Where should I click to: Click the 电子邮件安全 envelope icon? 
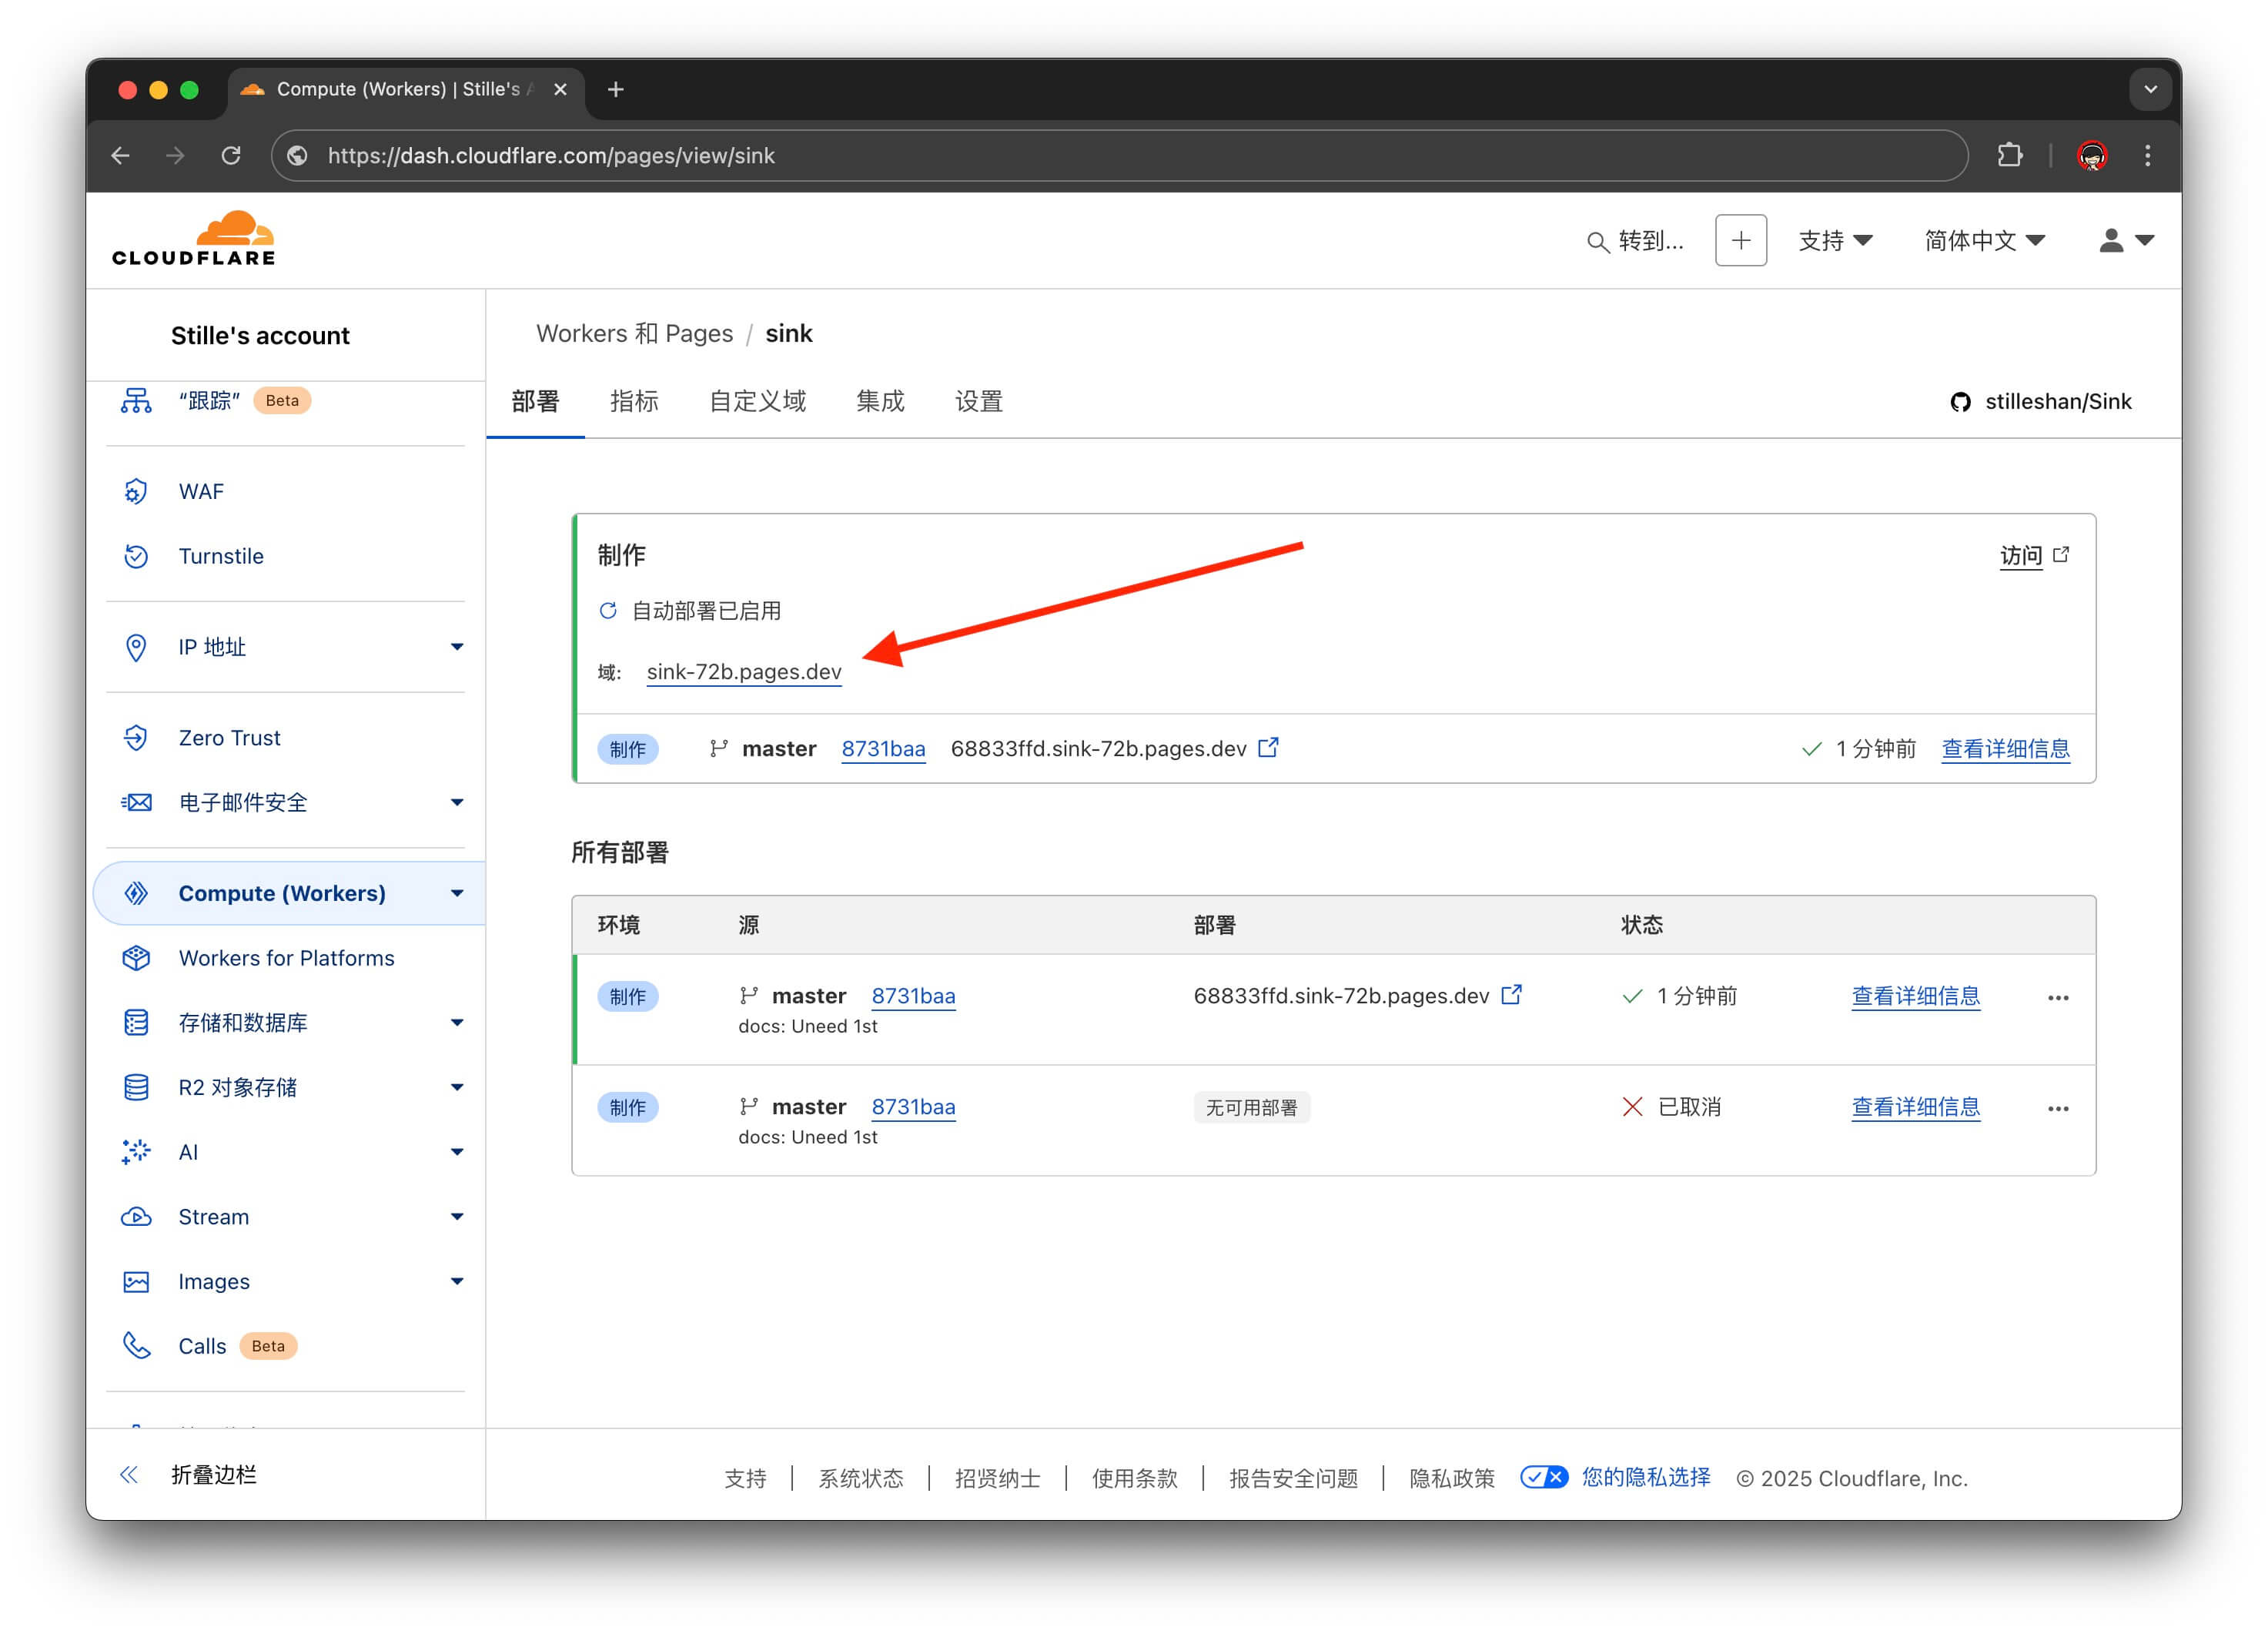136,802
